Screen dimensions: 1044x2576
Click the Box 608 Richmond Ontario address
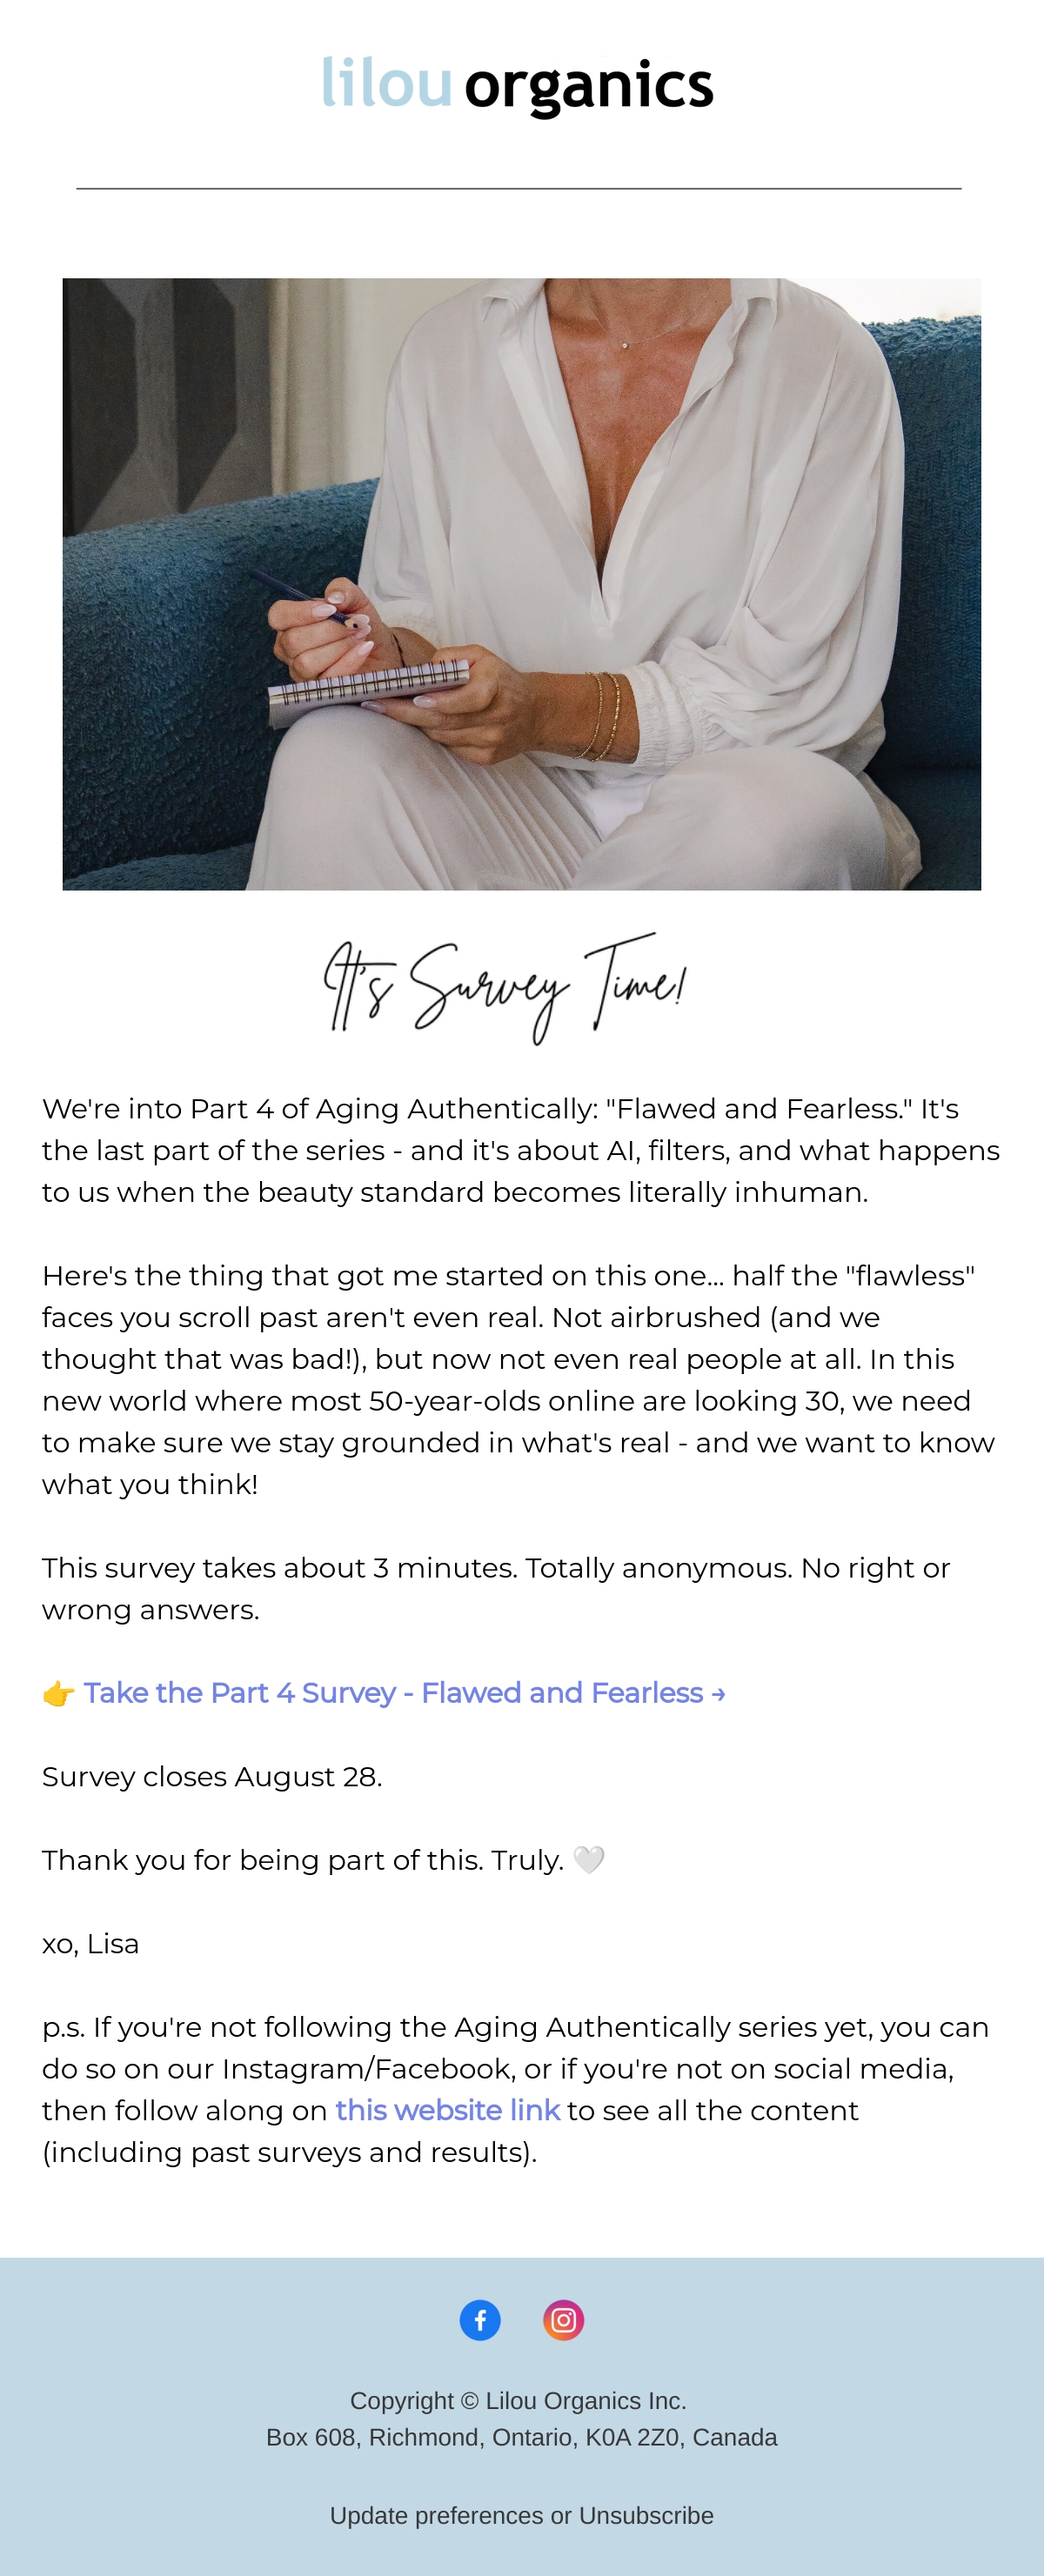tap(522, 2437)
